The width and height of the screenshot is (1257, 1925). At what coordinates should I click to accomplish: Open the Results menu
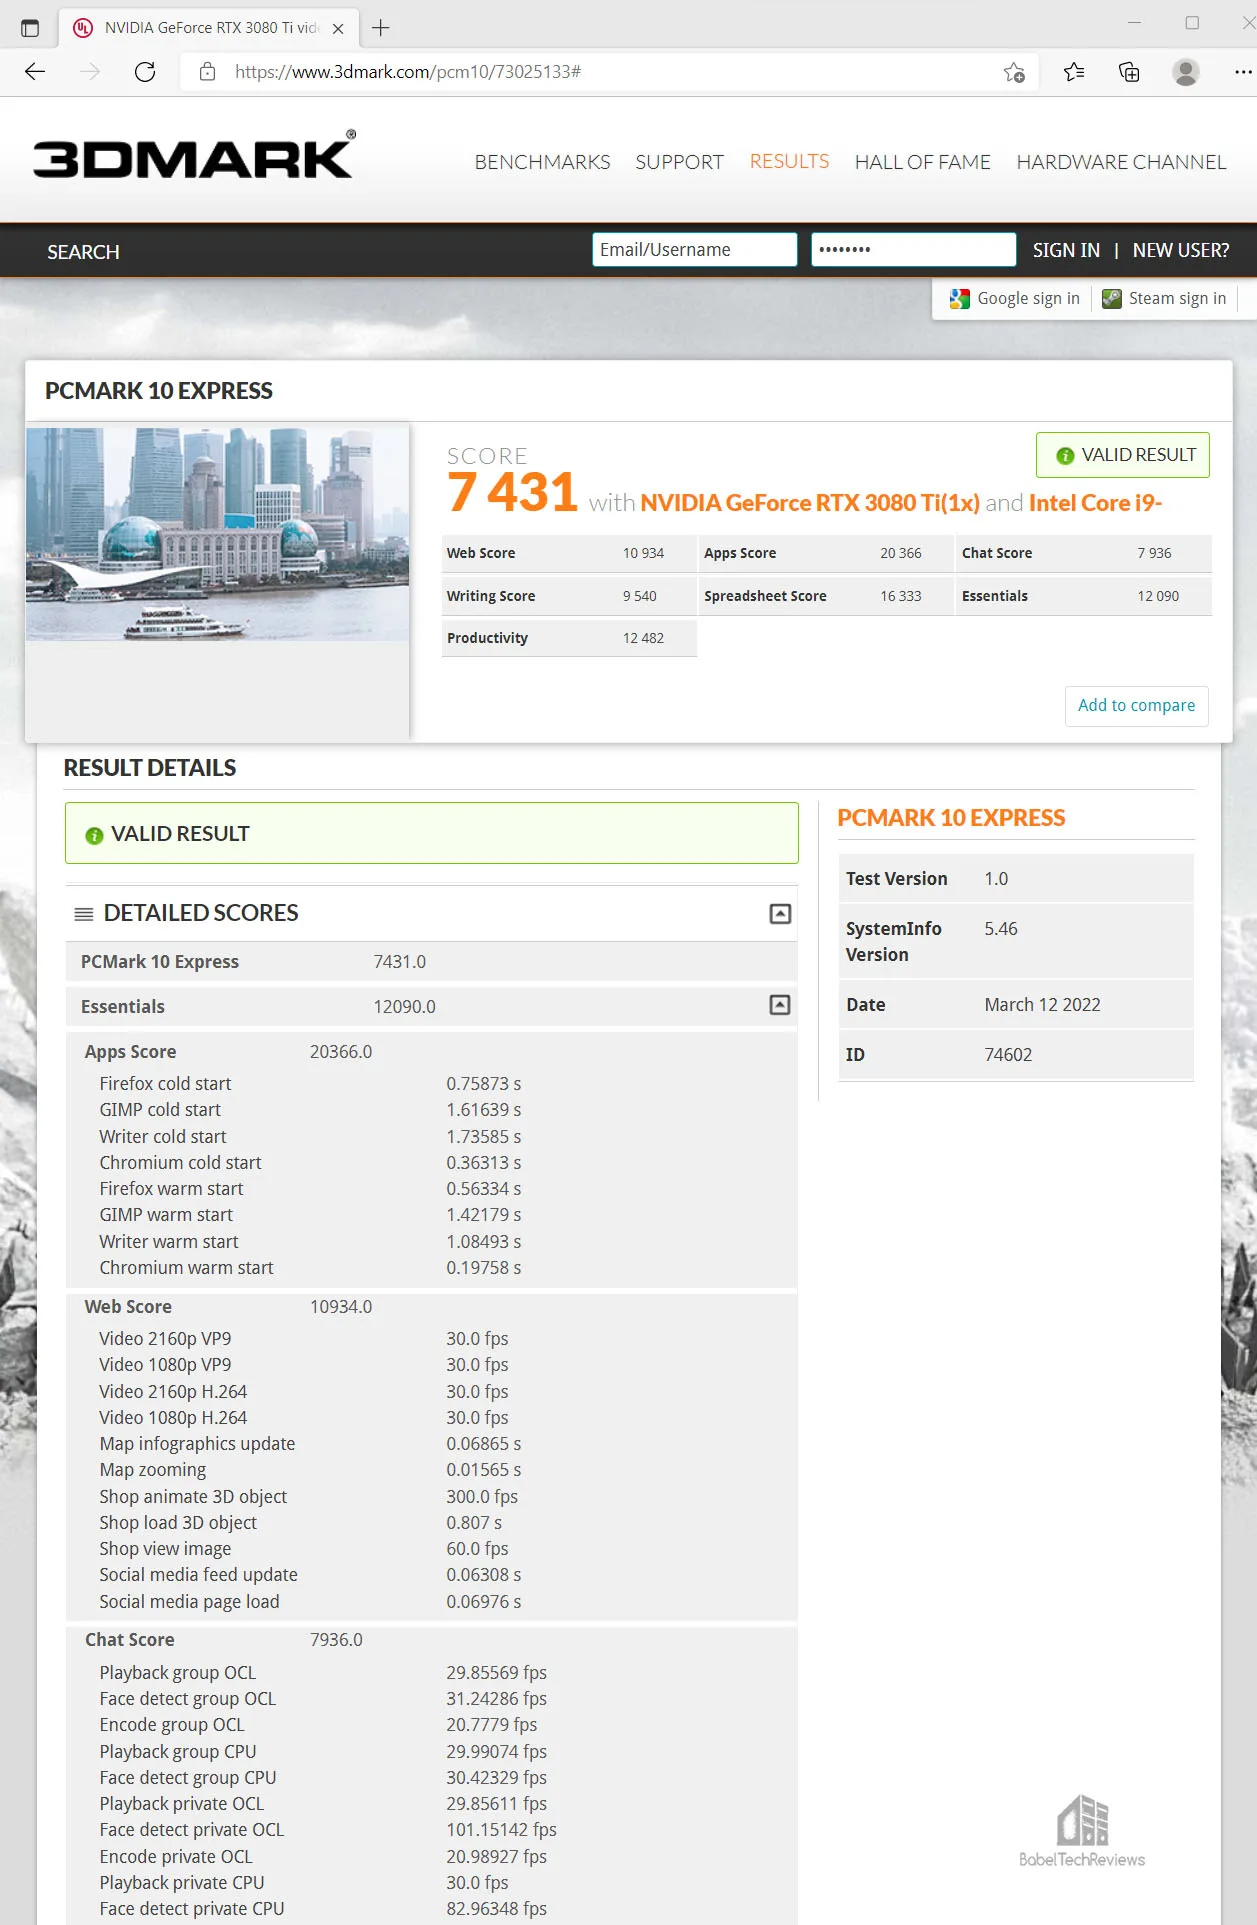[789, 161]
